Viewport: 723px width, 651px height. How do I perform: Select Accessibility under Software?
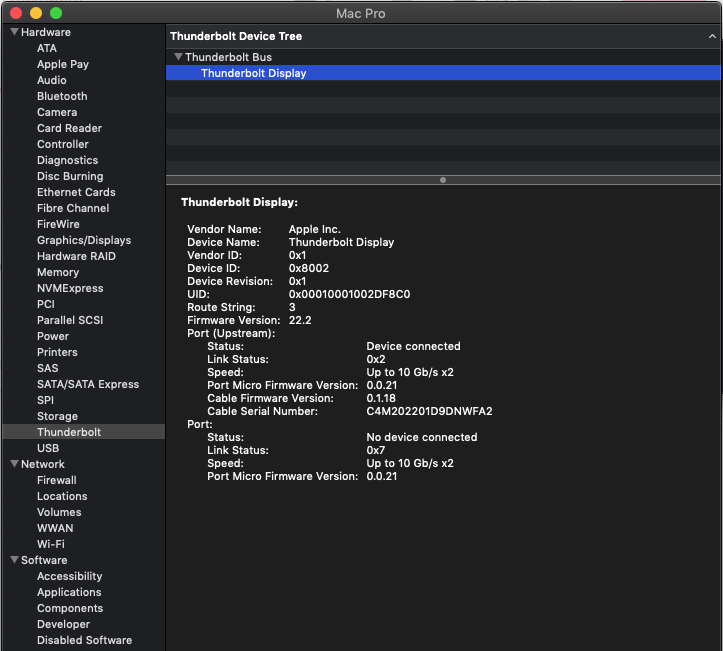(70, 576)
